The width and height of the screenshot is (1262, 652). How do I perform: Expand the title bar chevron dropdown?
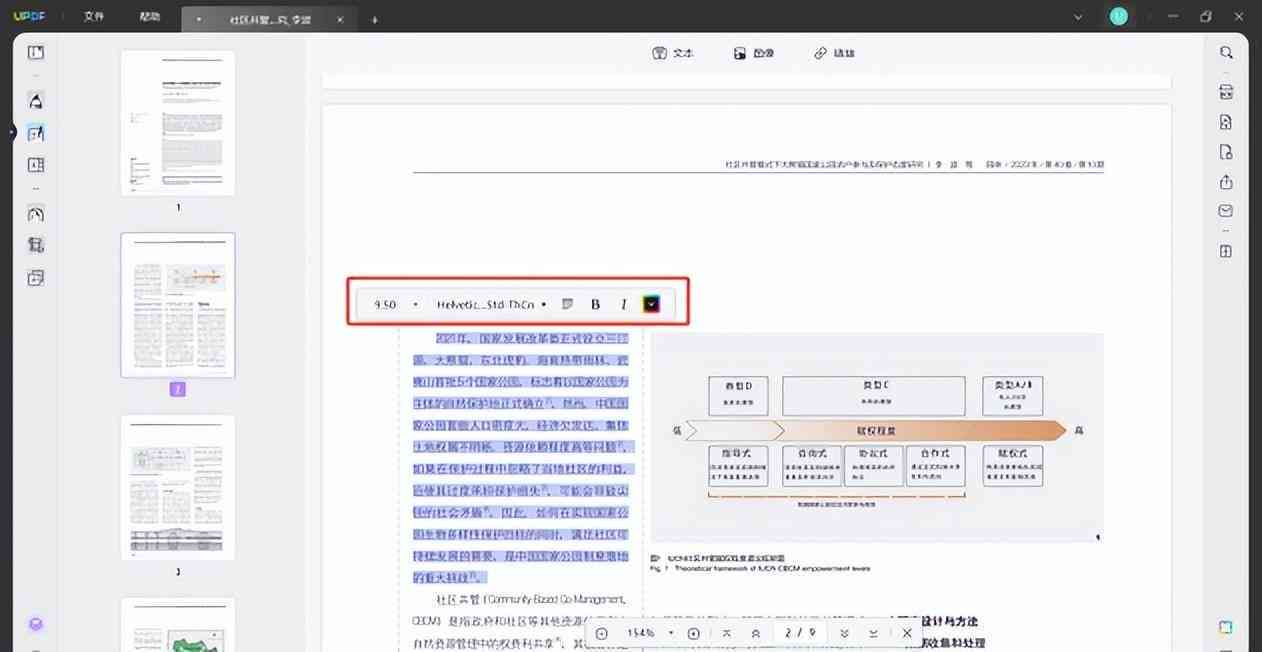[1078, 17]
